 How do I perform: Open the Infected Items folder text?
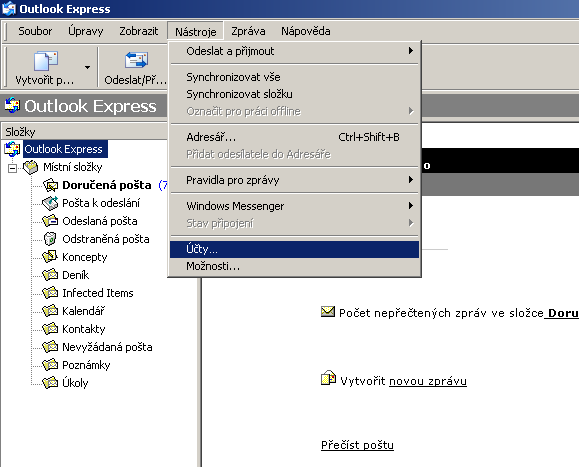98,293
